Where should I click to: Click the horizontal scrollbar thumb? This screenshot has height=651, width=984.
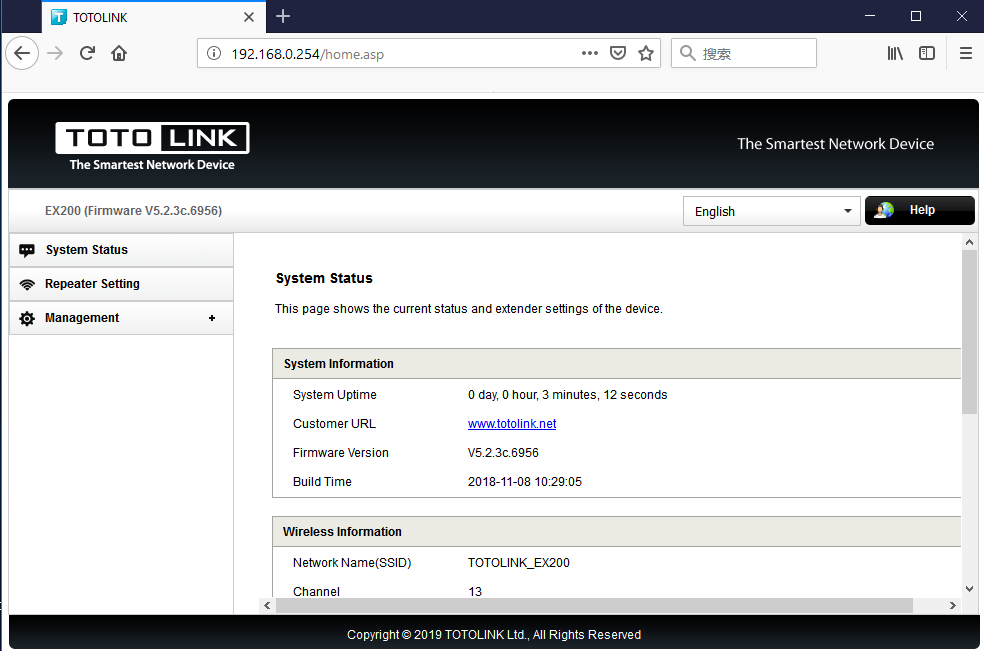pos(594,605)
